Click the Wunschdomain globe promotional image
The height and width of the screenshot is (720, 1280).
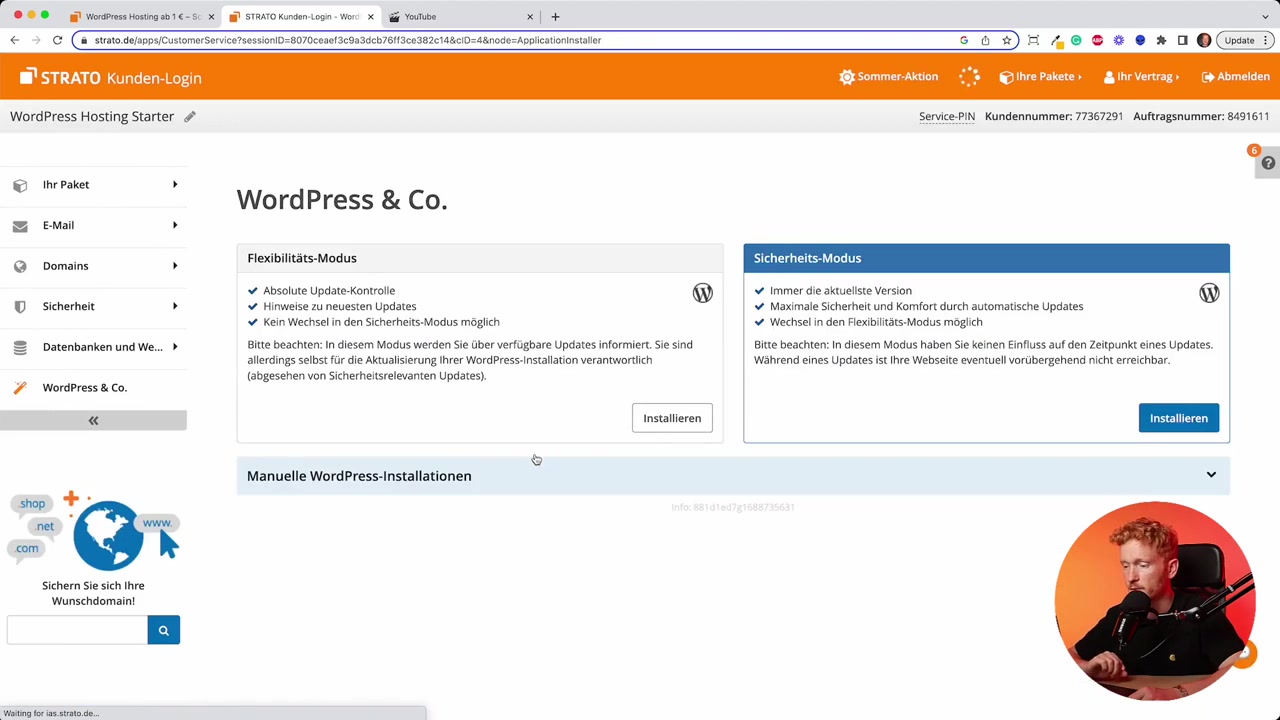(x=95, y=530)
